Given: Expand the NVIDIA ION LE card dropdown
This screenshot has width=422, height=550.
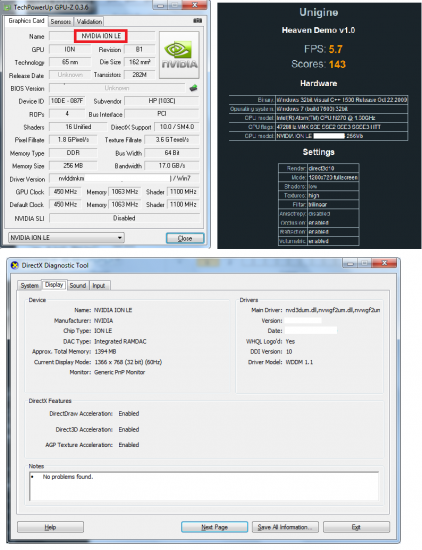Looking at the screenshot, I should [x=66, y=238].
